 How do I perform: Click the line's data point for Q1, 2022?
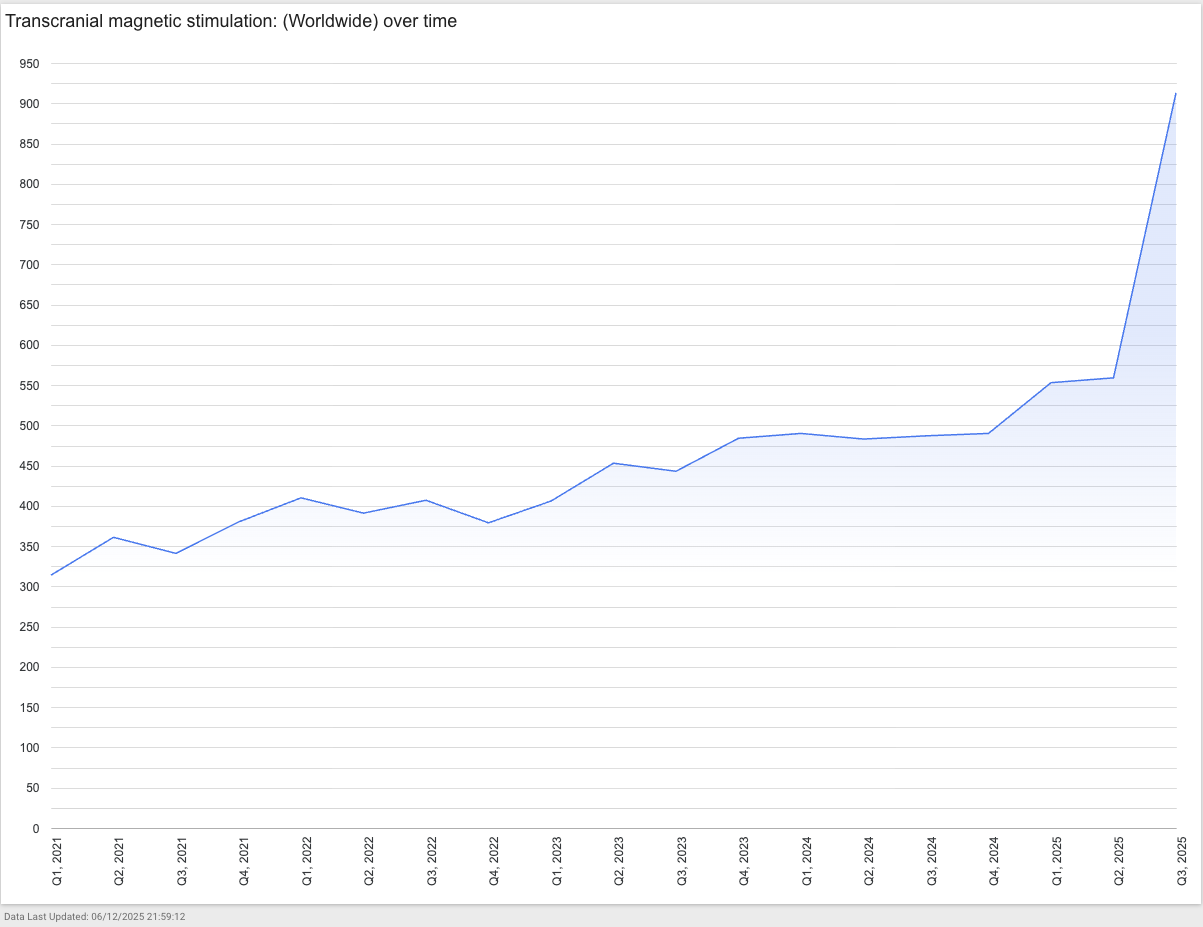tap(301, 498)
